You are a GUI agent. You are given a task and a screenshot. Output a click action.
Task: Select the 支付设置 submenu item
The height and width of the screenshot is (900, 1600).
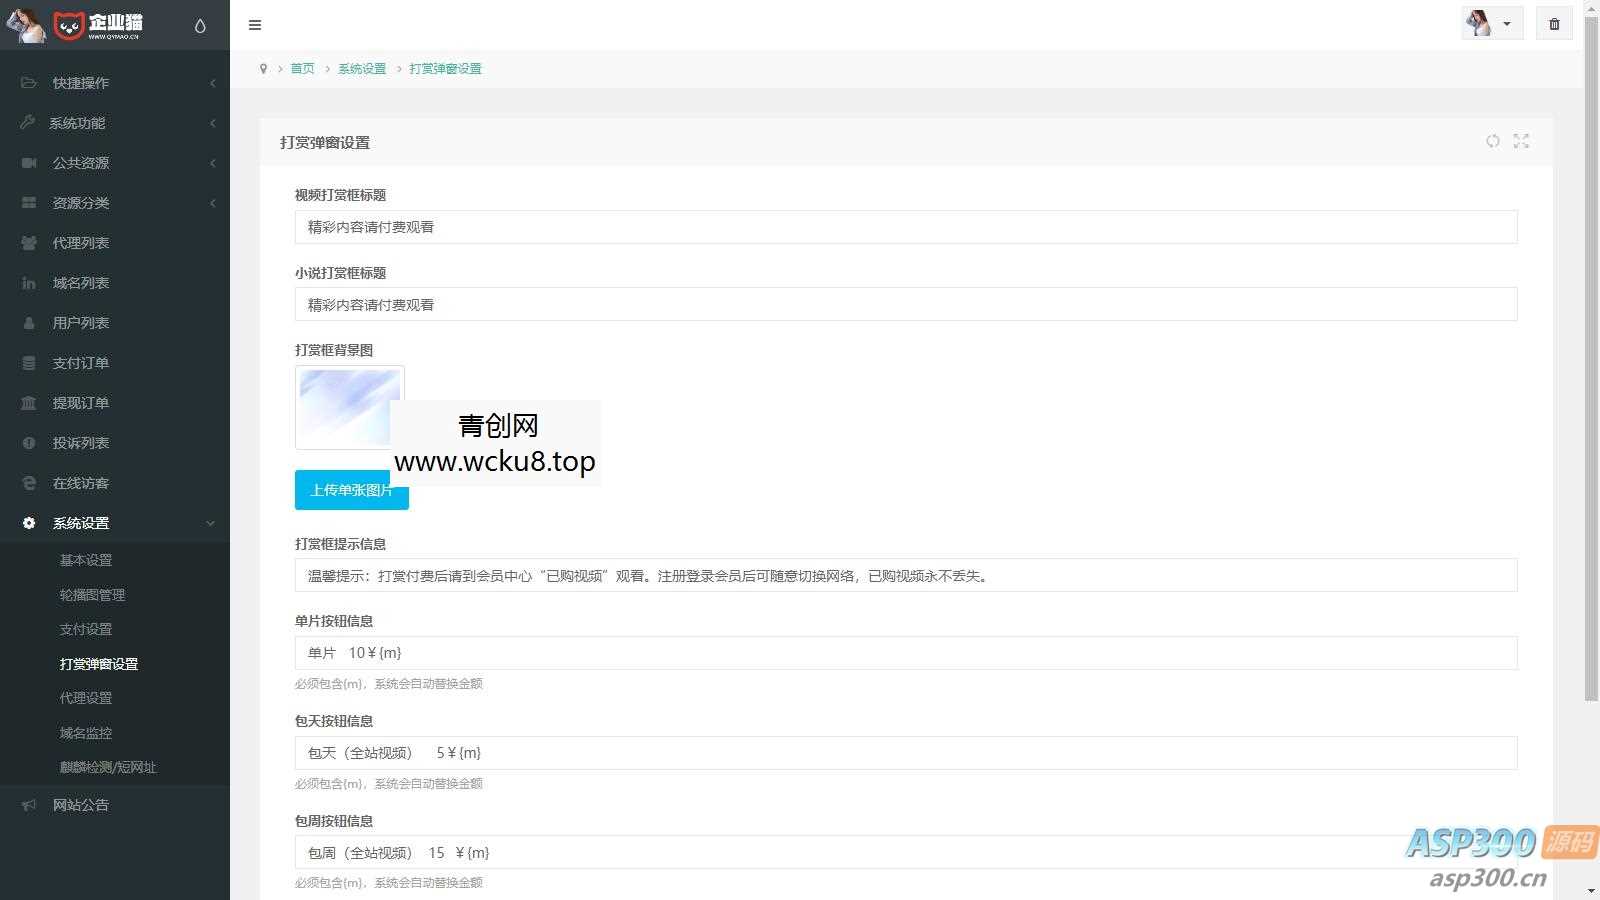pos(87,629)
